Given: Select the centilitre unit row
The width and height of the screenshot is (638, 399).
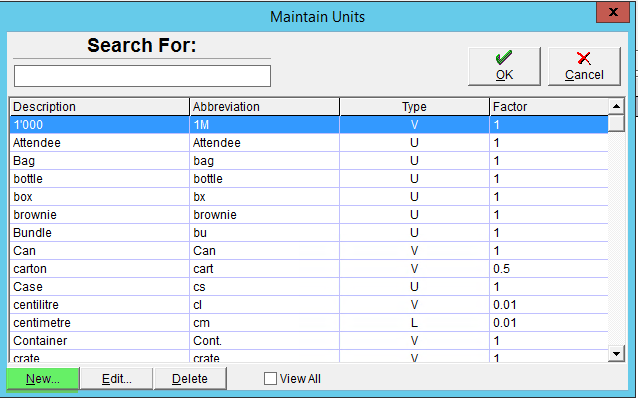Looking at the screenshot, I should point(309,305).
